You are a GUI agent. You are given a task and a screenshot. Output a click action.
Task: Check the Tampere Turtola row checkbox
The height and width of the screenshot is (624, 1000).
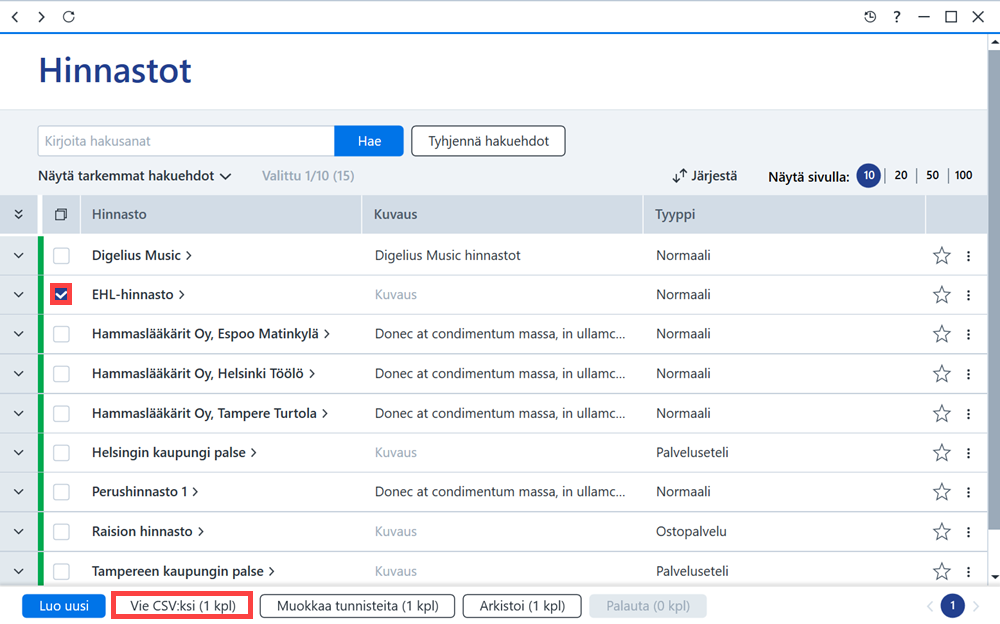click(61, 413)
